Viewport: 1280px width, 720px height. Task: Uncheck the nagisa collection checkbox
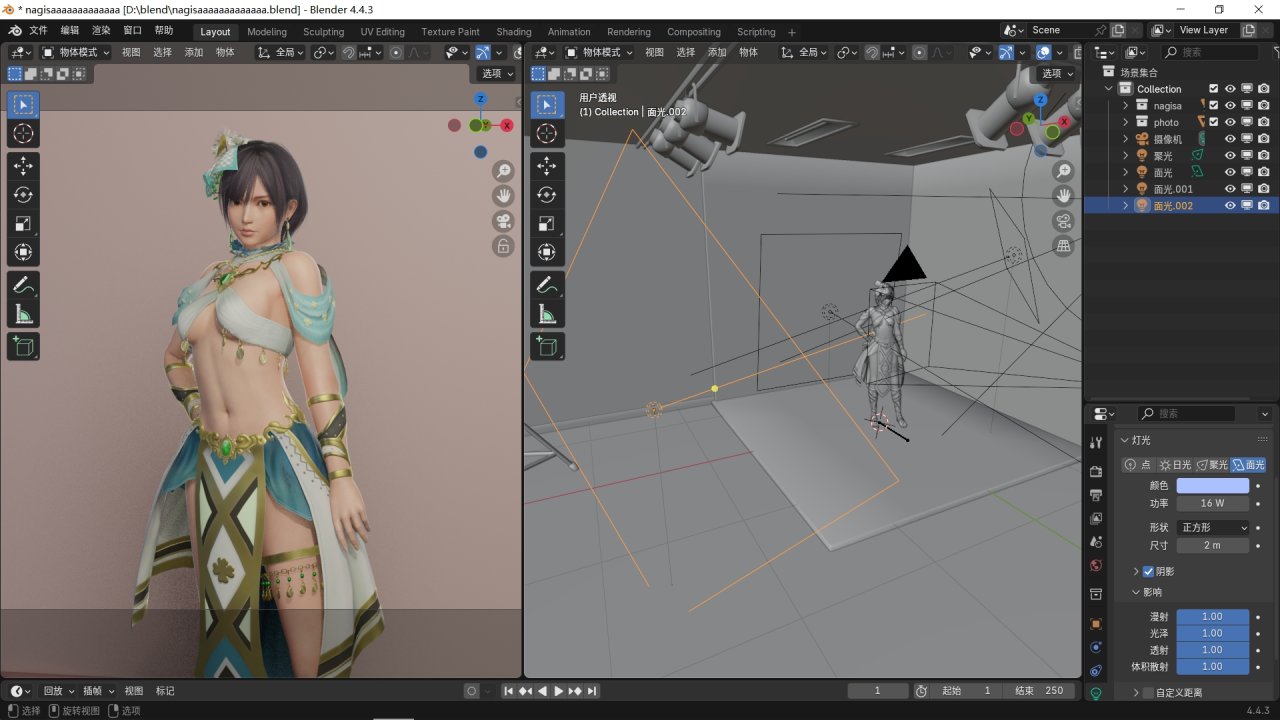pos(1213,105)
